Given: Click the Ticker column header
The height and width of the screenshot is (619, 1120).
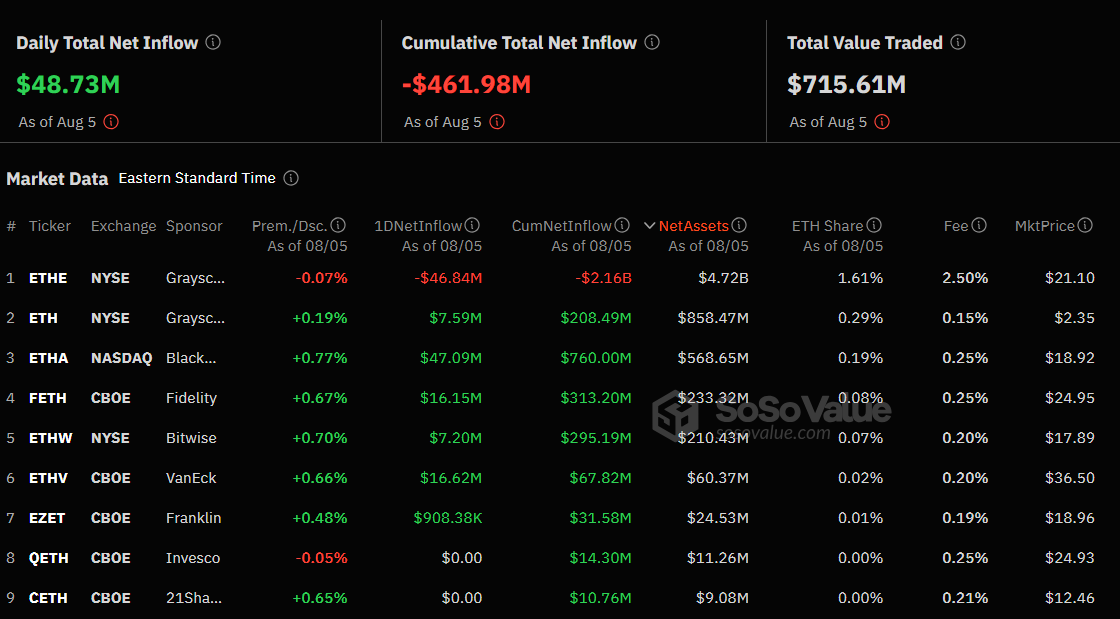Looking at the screenshot, I should tap(50, 226).
